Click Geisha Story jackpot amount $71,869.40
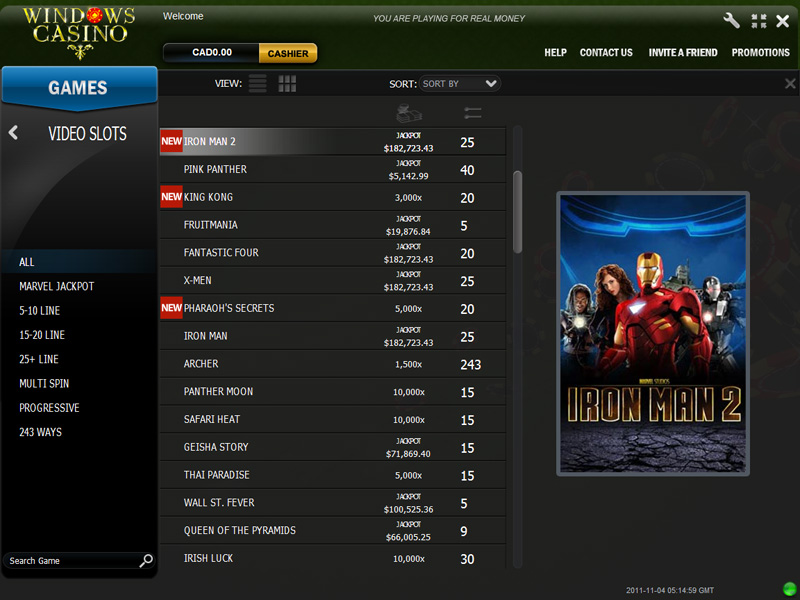This screenshot has height=600, width=800. (408, 454)
